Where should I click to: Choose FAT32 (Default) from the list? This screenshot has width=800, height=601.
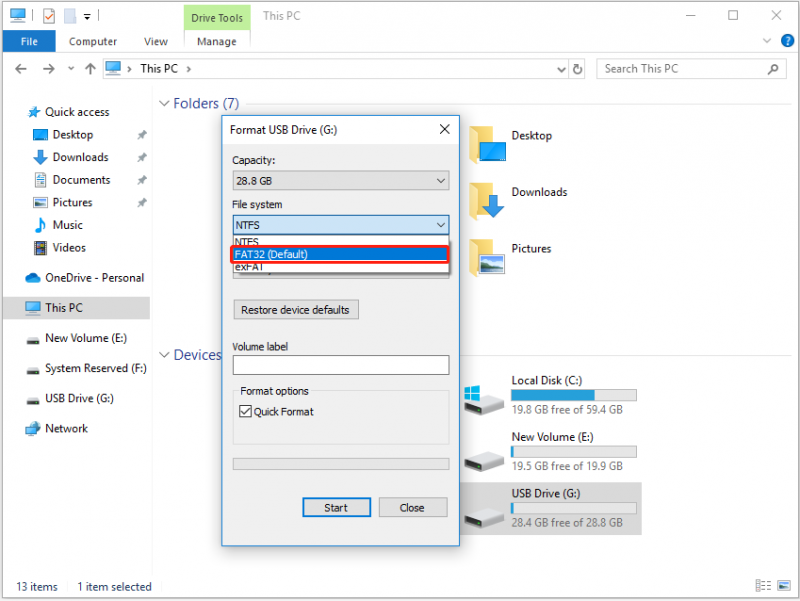click(341, 254)
